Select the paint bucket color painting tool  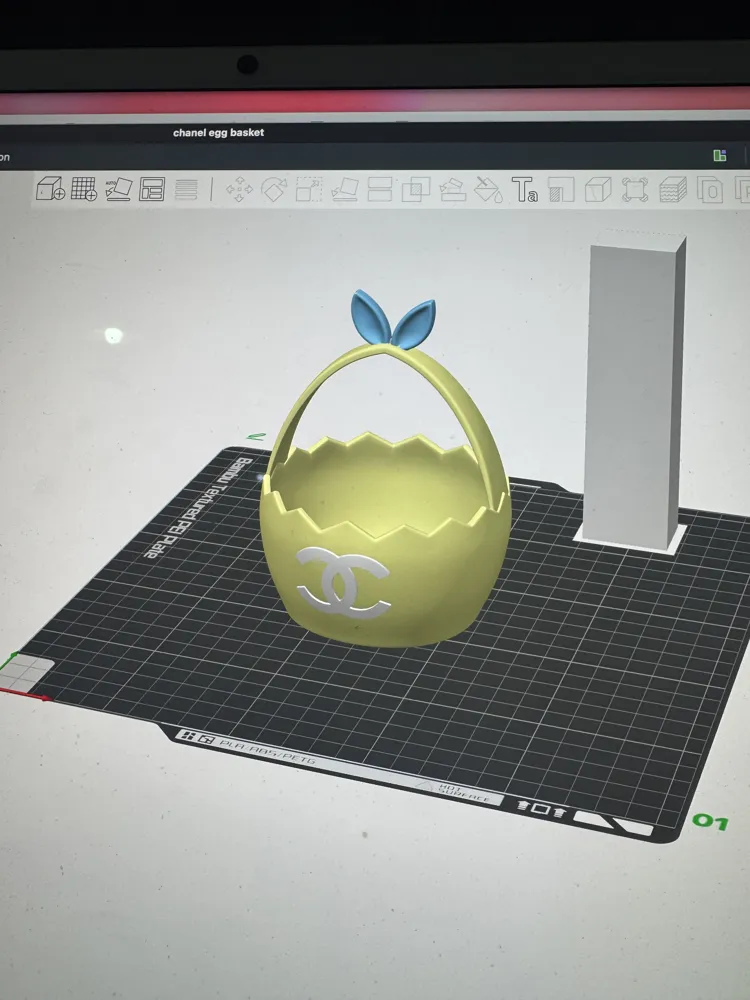click(x=489, y=189)
